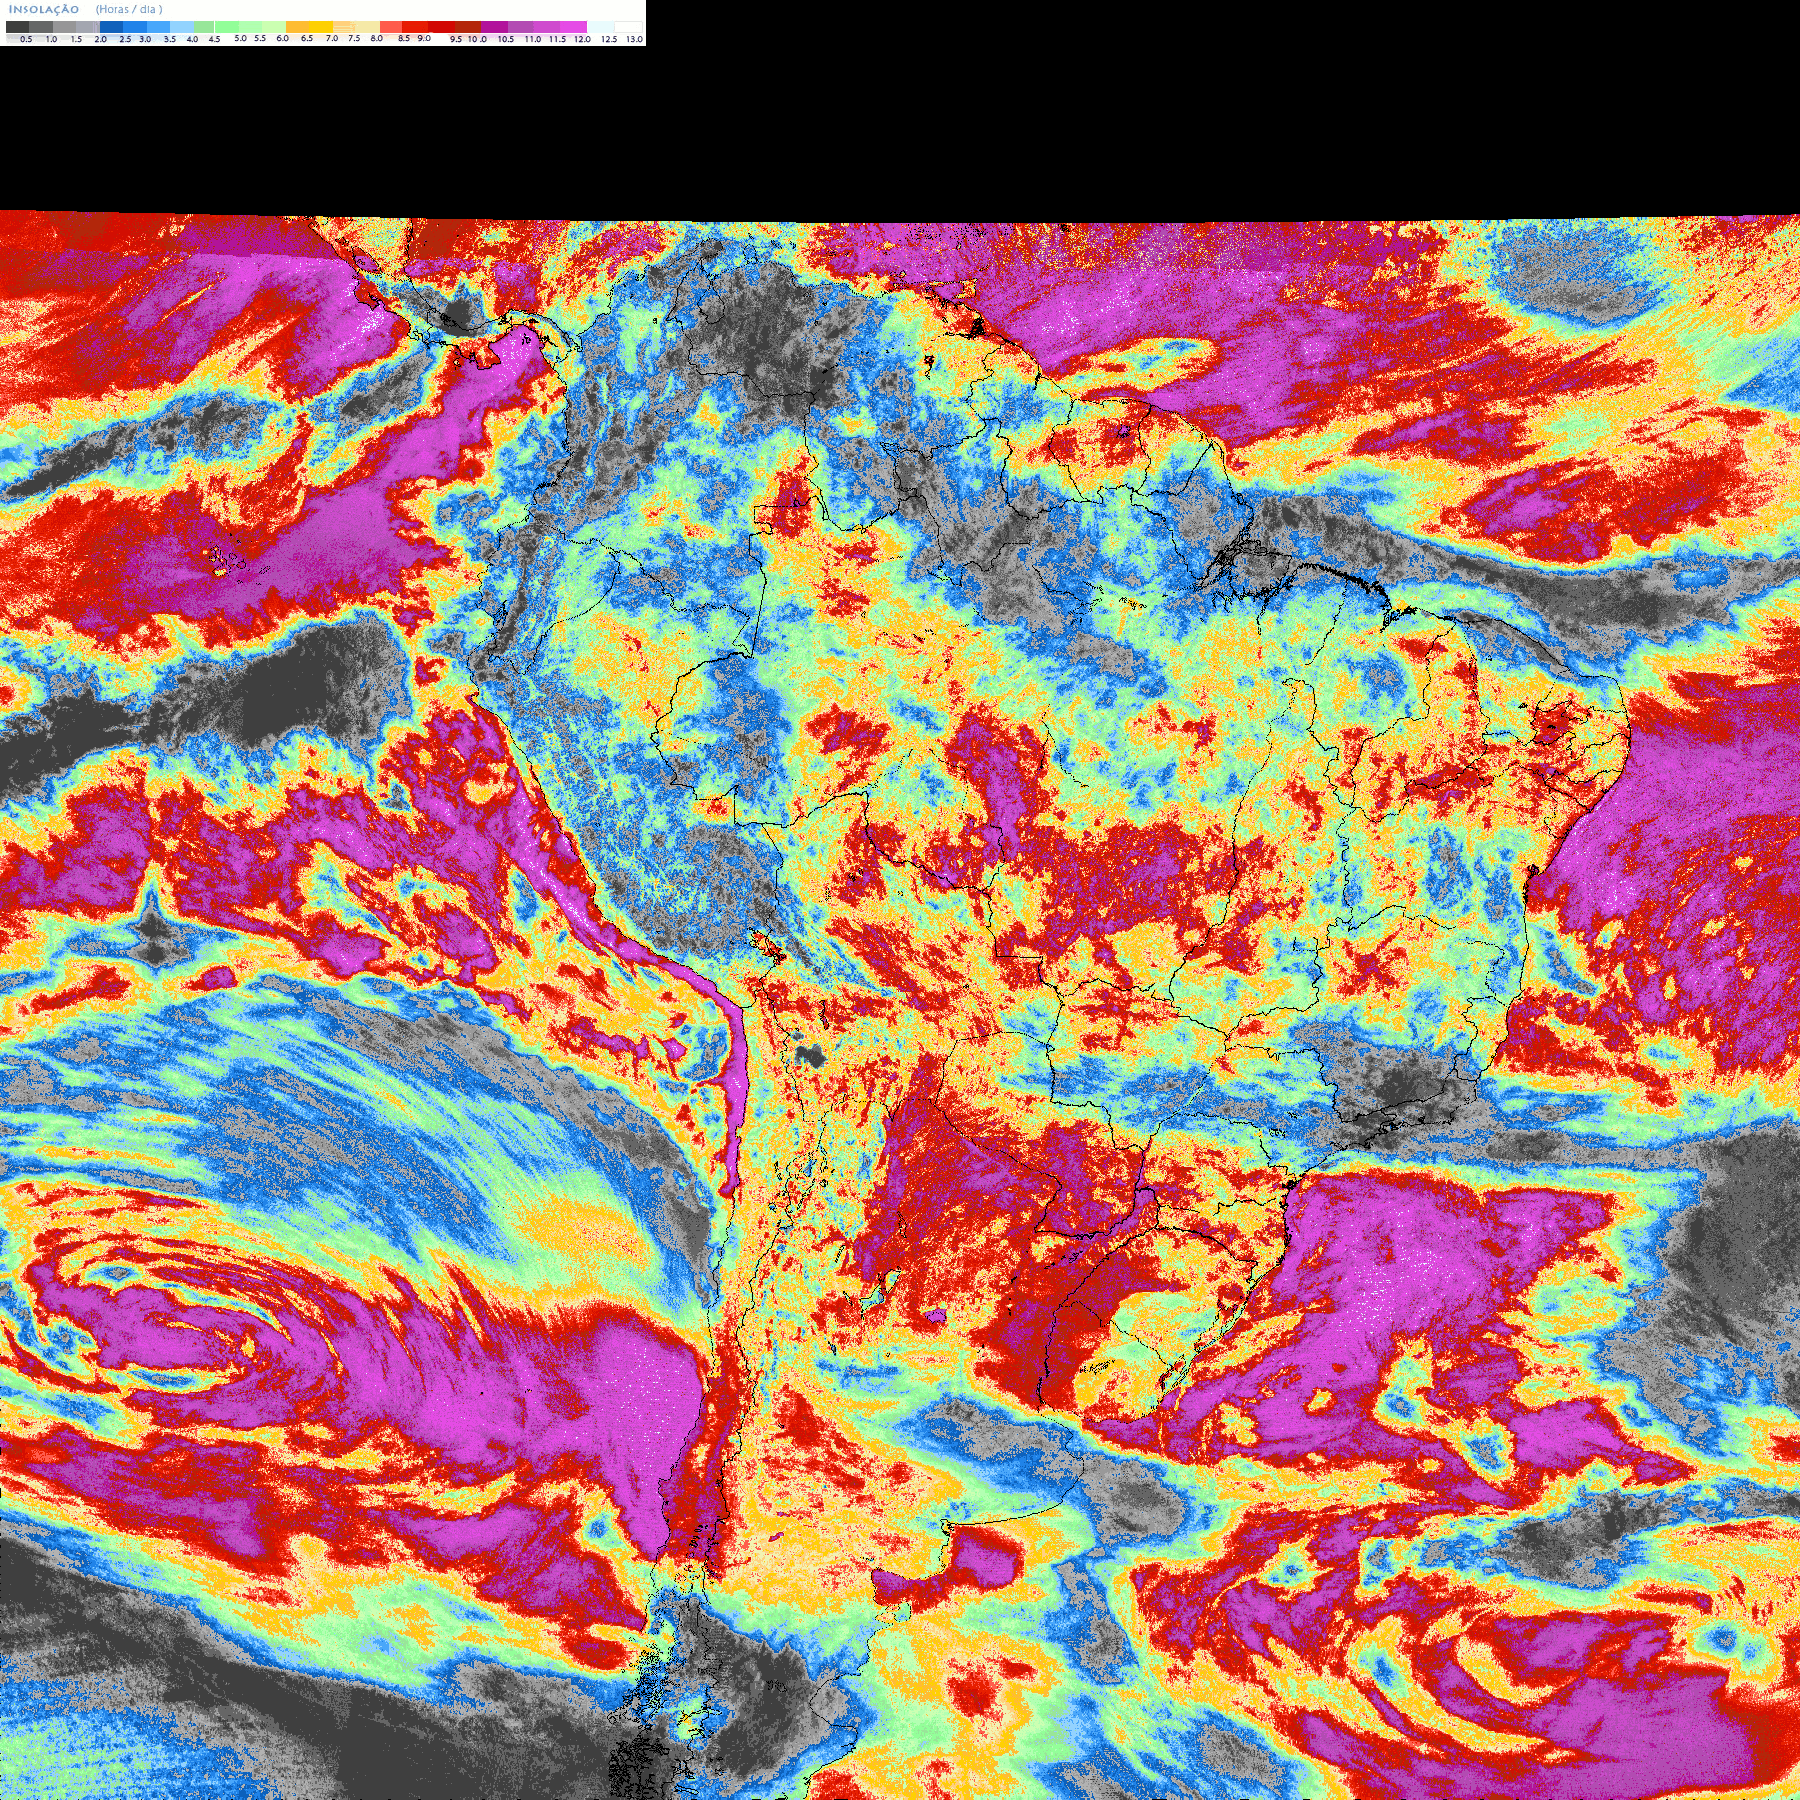Click the legend value 7.5
Image resolution: width=1800 pixels, height=1800 pixels.
354,38
